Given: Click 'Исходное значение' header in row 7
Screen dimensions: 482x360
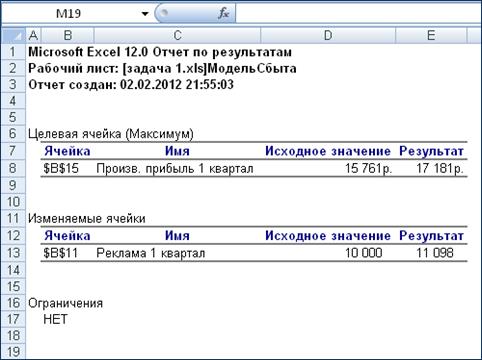Looking at the screenshot, I should [x=328, y=151].
